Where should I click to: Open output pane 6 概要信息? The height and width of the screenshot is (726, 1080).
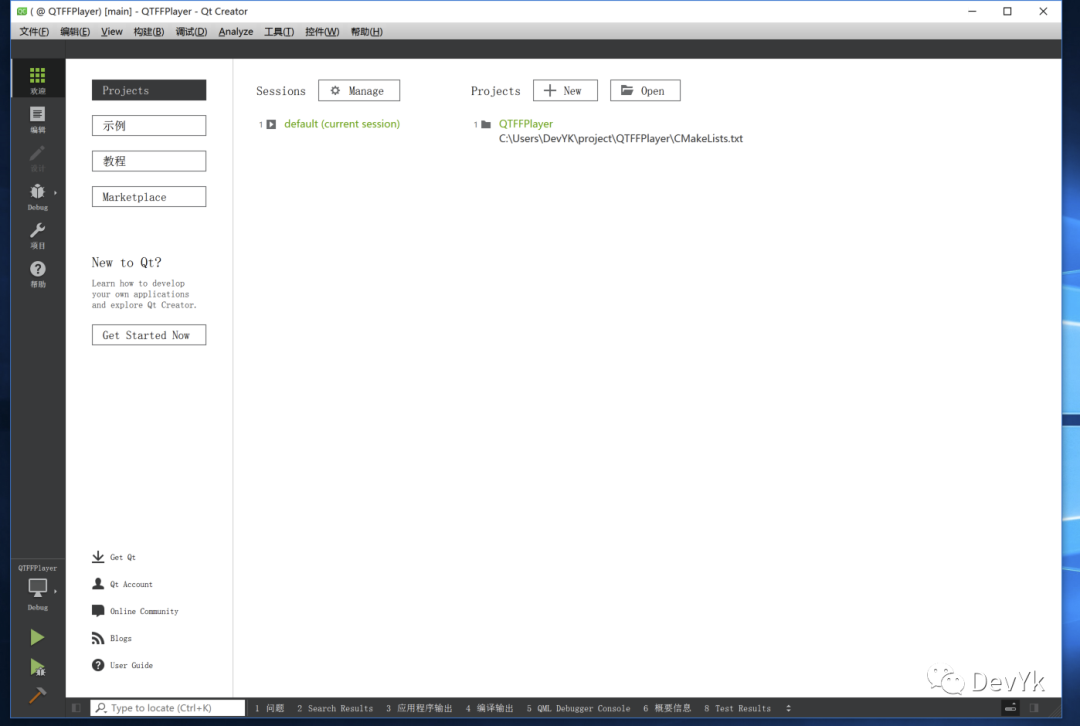click(667, 708)
